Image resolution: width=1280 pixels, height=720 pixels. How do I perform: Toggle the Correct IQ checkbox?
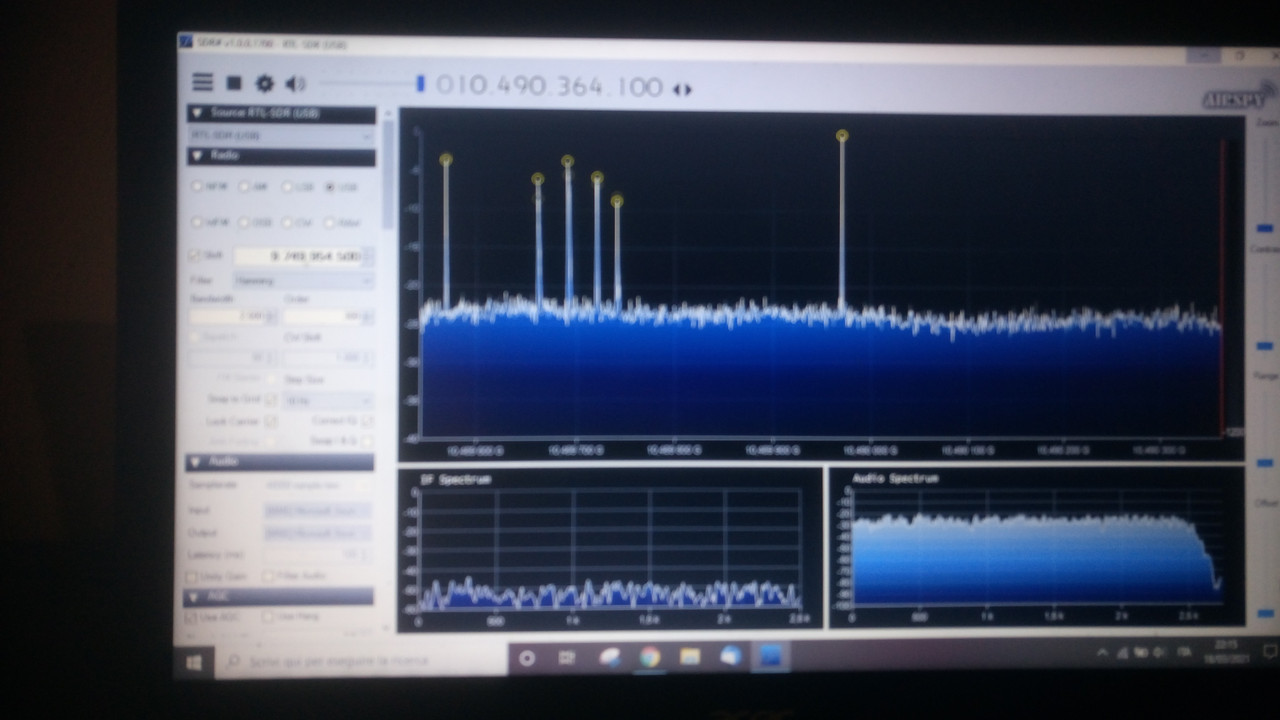[x=366, y=421]
